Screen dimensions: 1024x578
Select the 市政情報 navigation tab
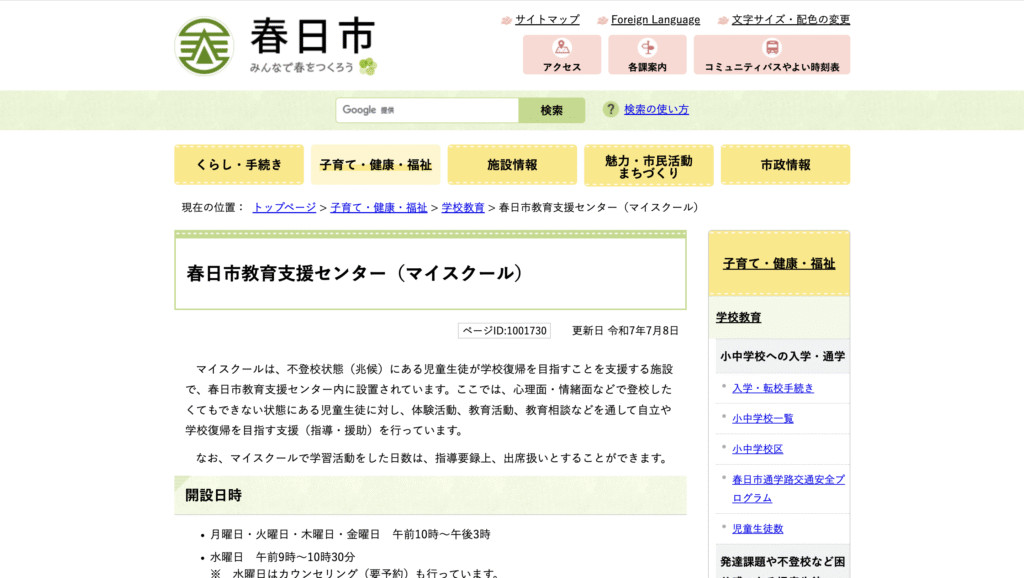coord(785,165)
